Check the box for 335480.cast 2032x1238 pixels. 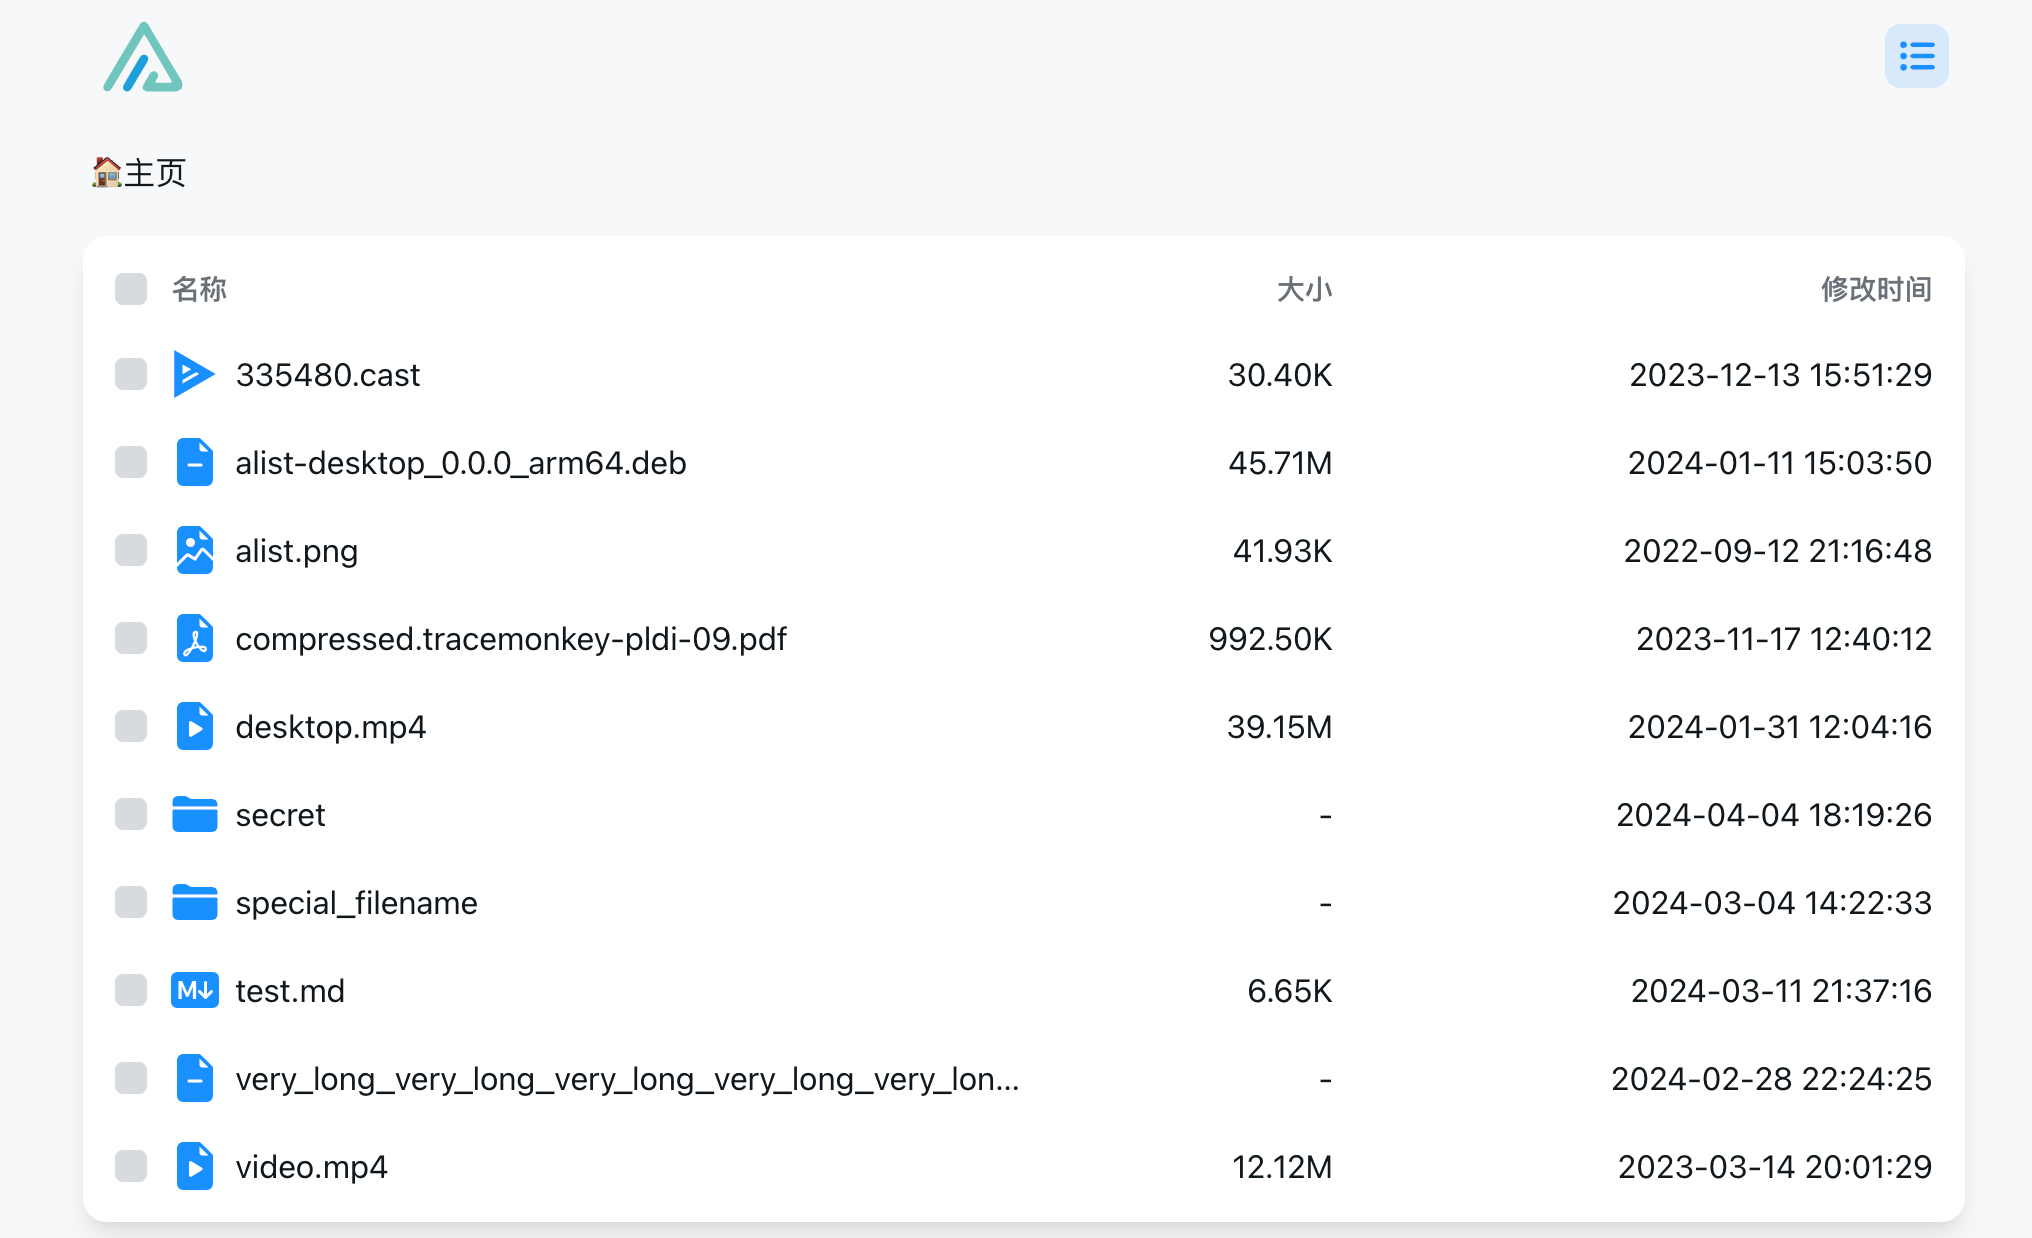(131, 374)
